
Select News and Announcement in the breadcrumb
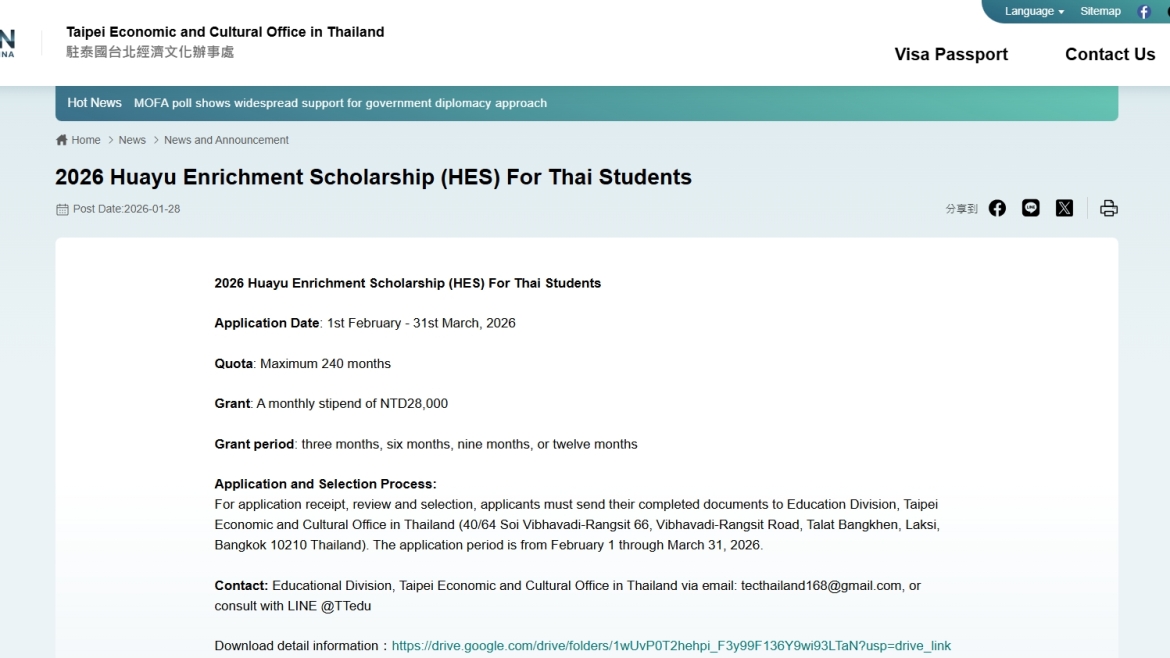226,139
